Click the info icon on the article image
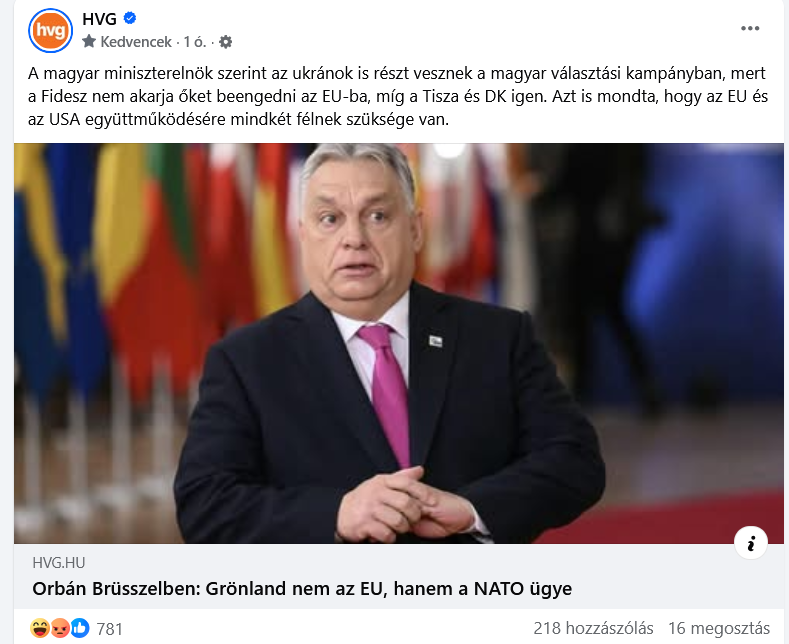 coord(751,543)
